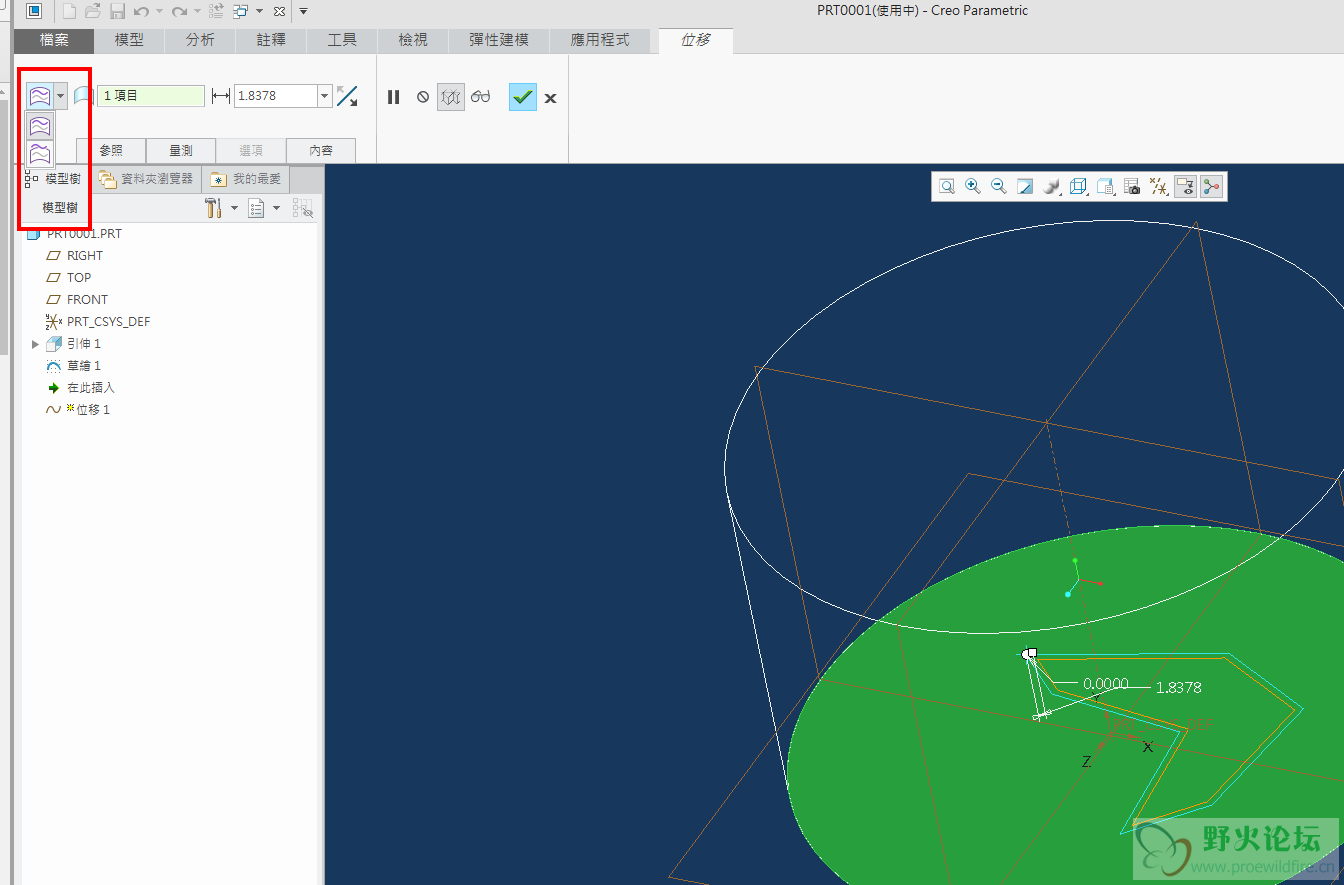Toggle the spin center display button
Image resolution: width=1344 pixels, height=885 pixels.
[x=1212, y=186]
